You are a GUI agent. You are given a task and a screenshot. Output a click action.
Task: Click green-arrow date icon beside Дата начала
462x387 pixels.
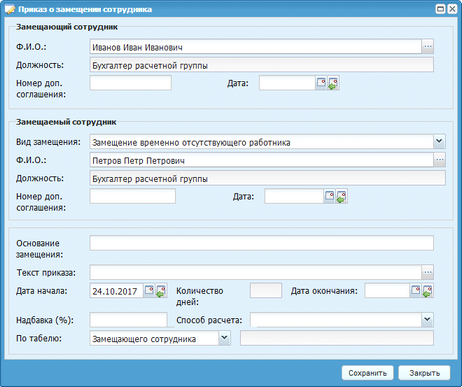click(161, 291)
